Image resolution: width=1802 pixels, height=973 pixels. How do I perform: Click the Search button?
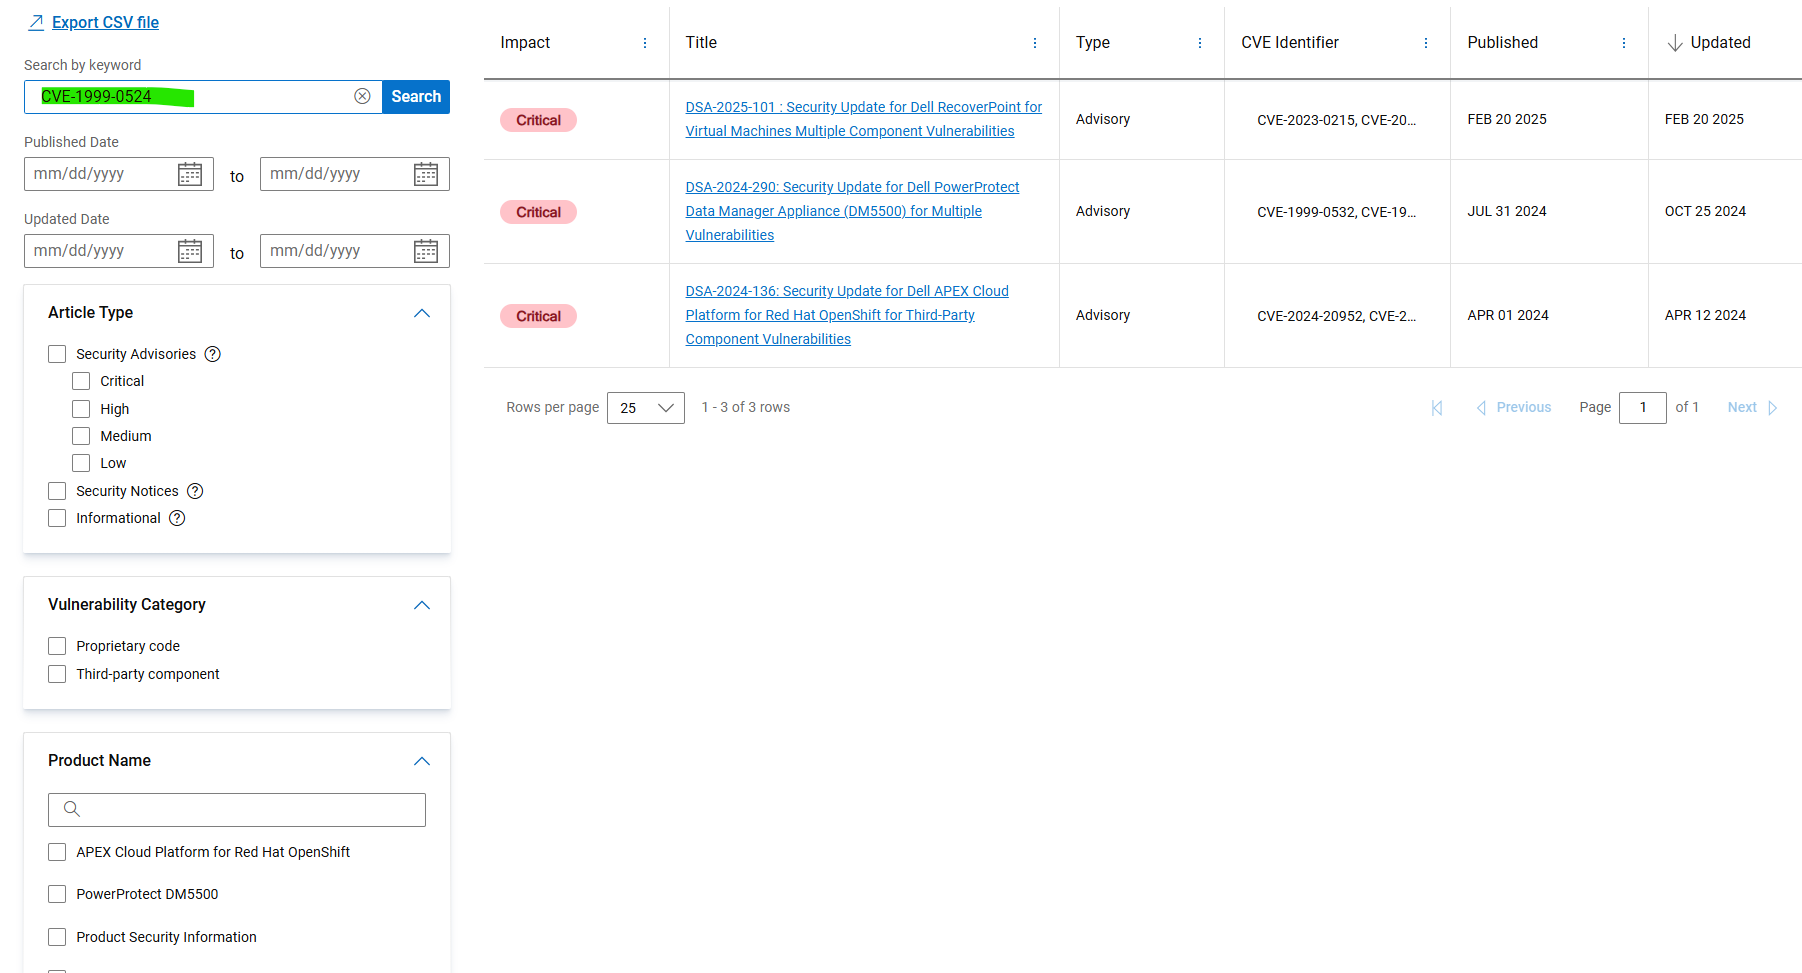point(416,97)
